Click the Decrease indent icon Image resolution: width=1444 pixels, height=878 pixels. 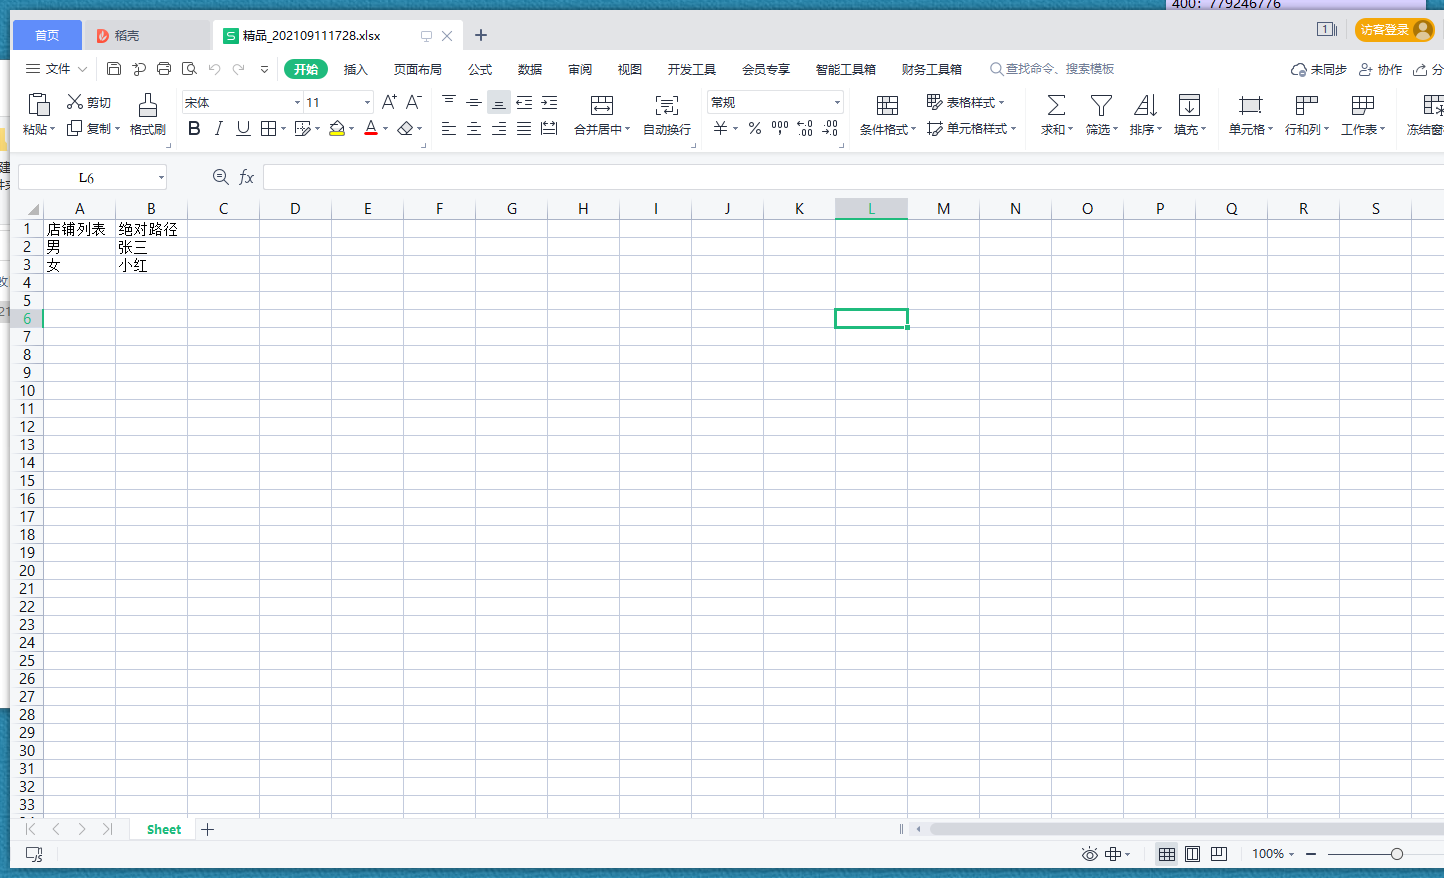pyautogui.click(x=524, y=102)
